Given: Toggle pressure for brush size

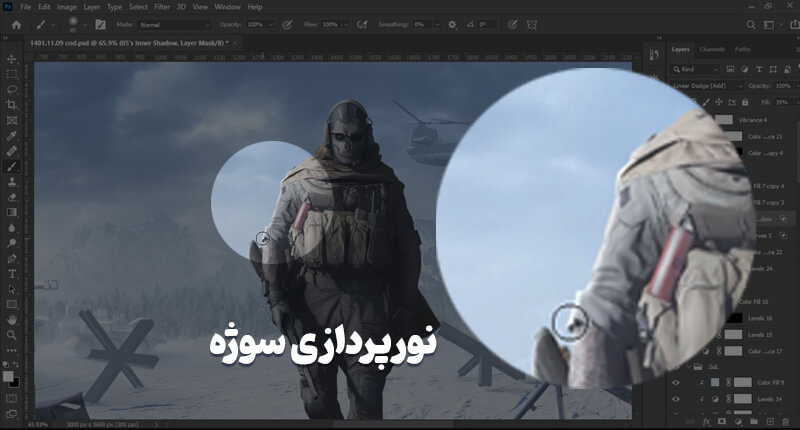Looking at the screenshot, I should point(512,24).
